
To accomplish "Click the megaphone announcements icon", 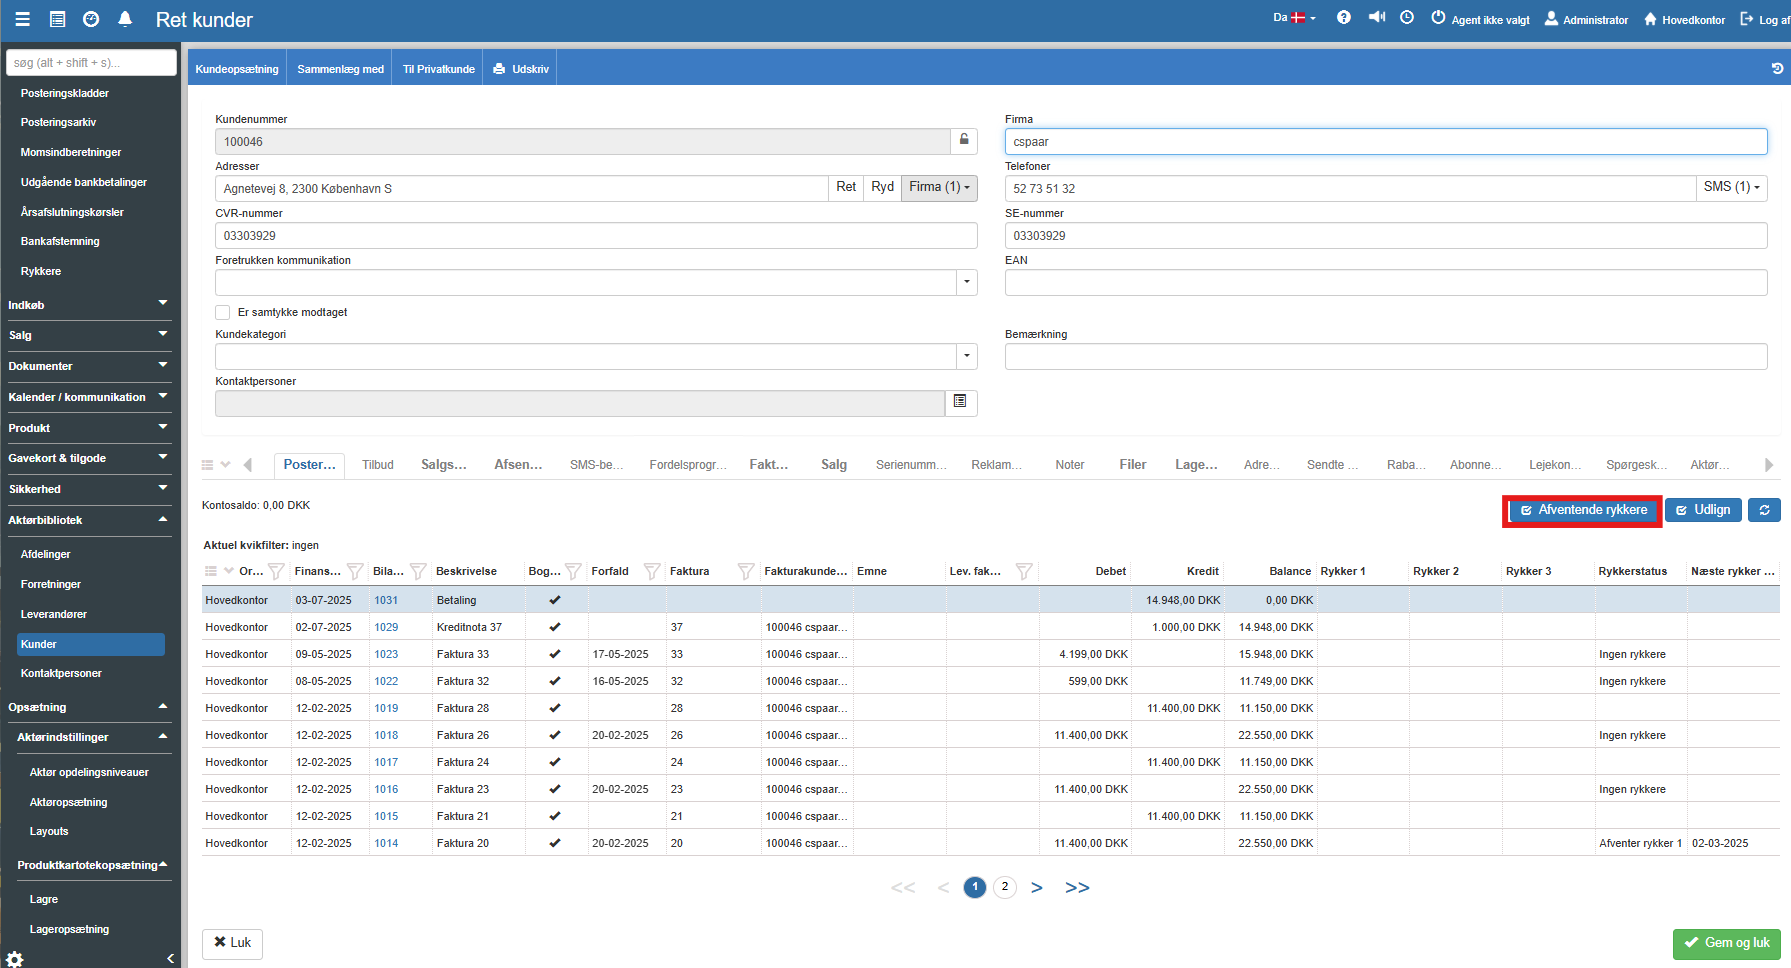I will coord(1376,18).
